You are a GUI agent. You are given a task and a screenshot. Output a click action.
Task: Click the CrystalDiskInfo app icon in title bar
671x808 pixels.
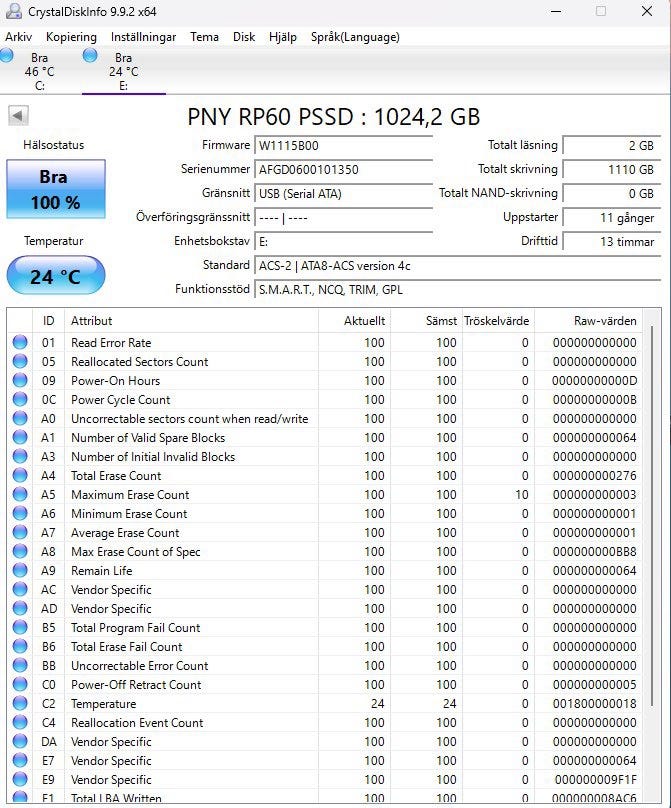coord(13,11)
